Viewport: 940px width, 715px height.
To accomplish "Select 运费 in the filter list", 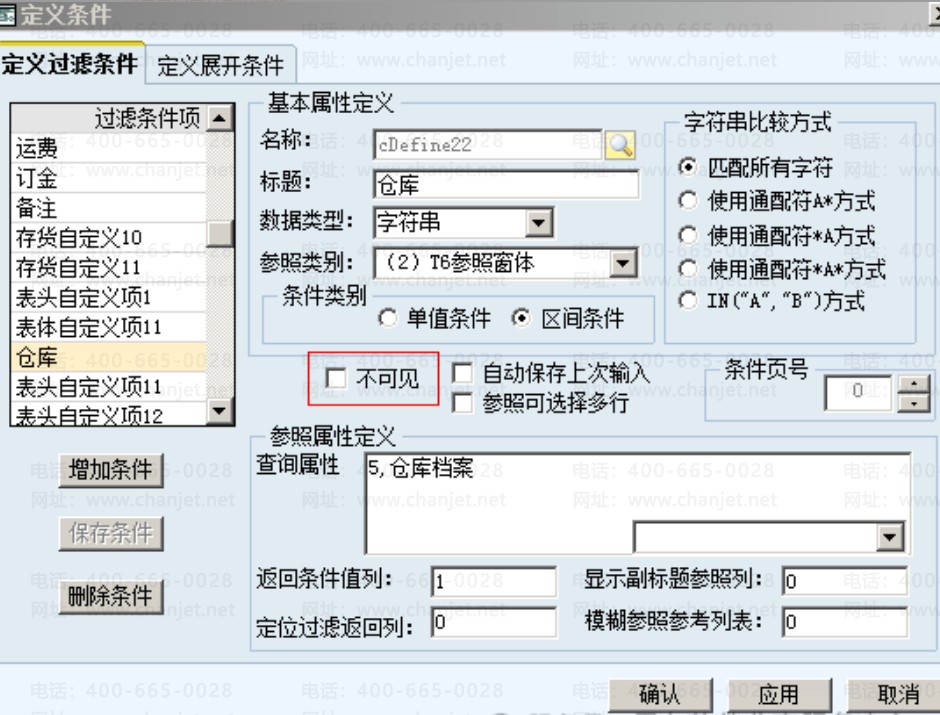I will (109, 147).
